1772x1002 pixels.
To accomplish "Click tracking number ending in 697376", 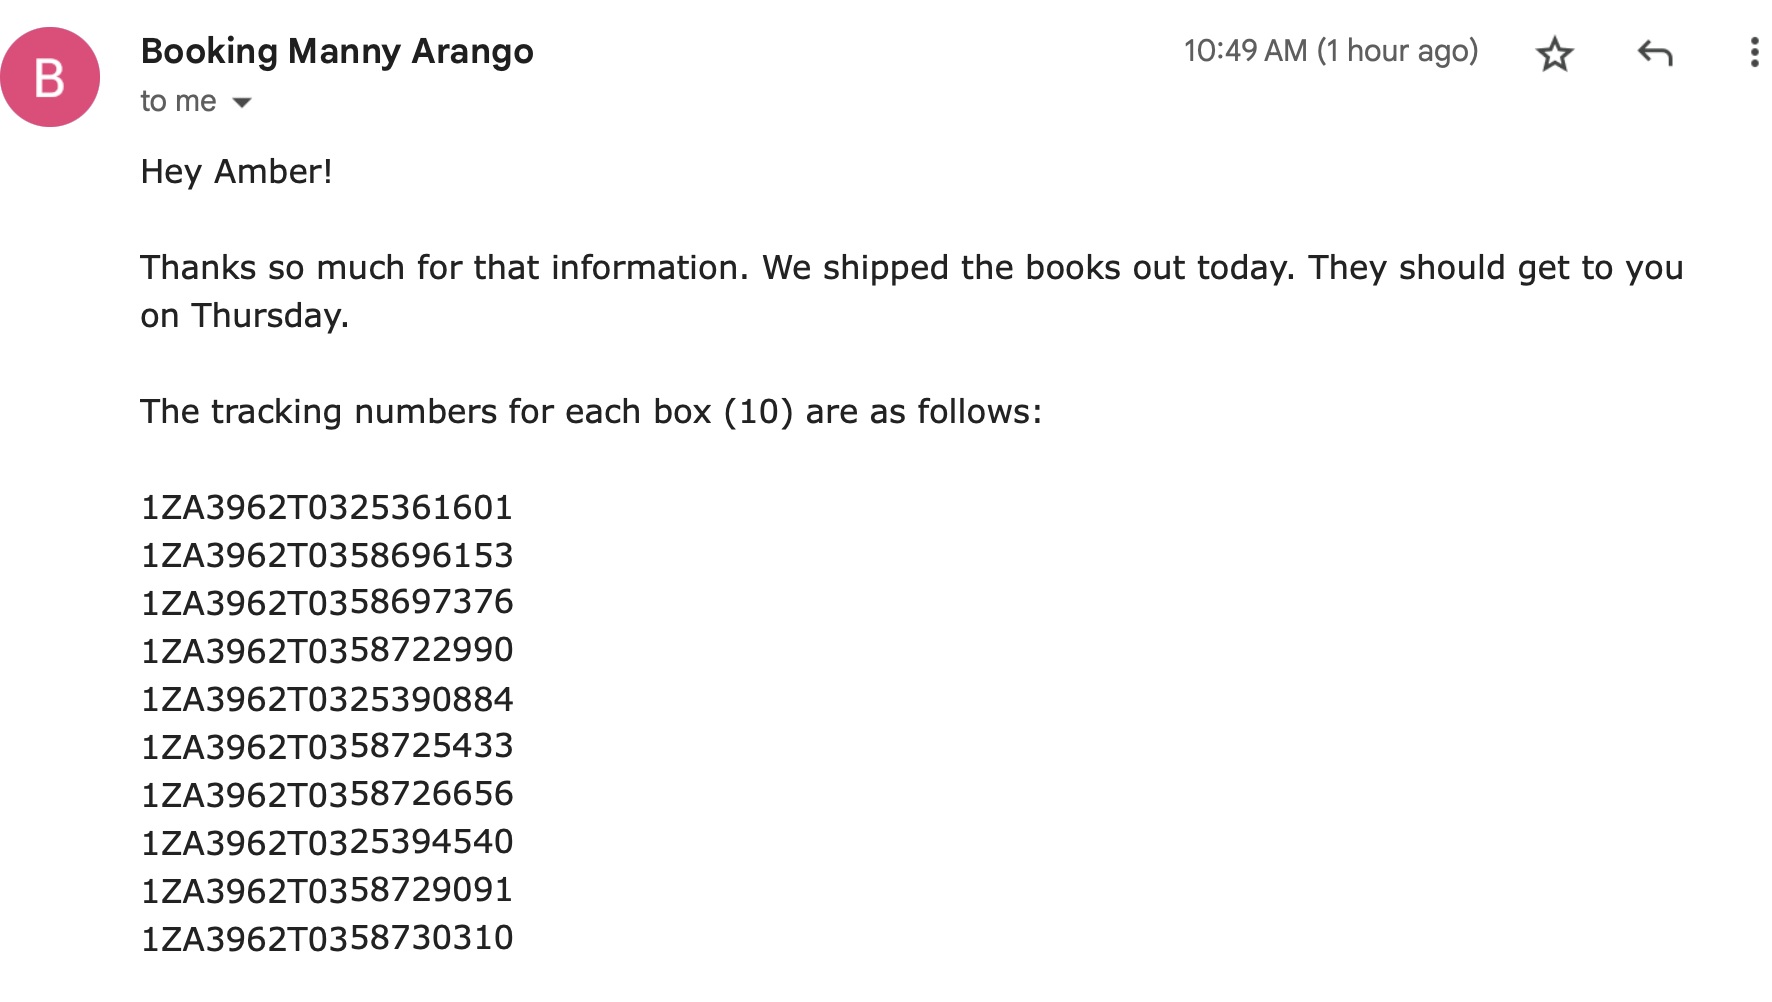I will click(x=326, y=602).
